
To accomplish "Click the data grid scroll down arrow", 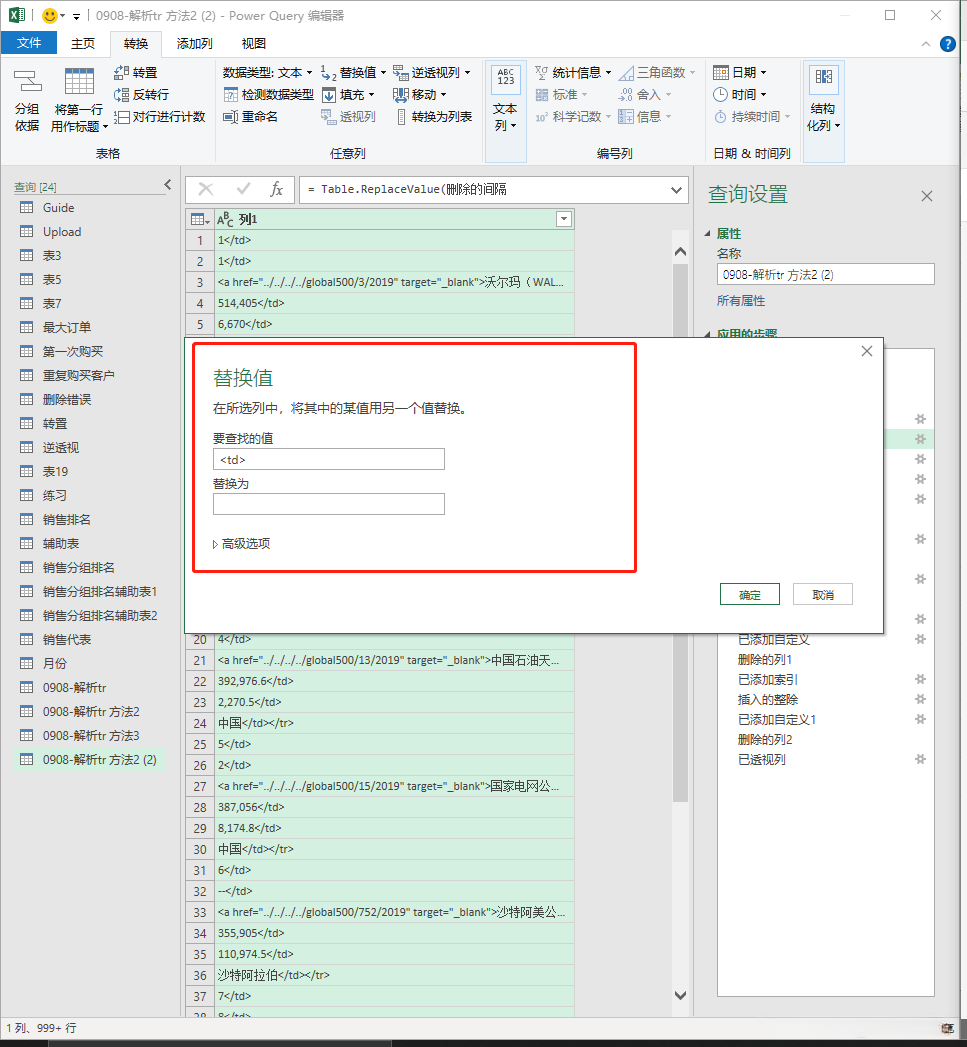I will point(681,996).
